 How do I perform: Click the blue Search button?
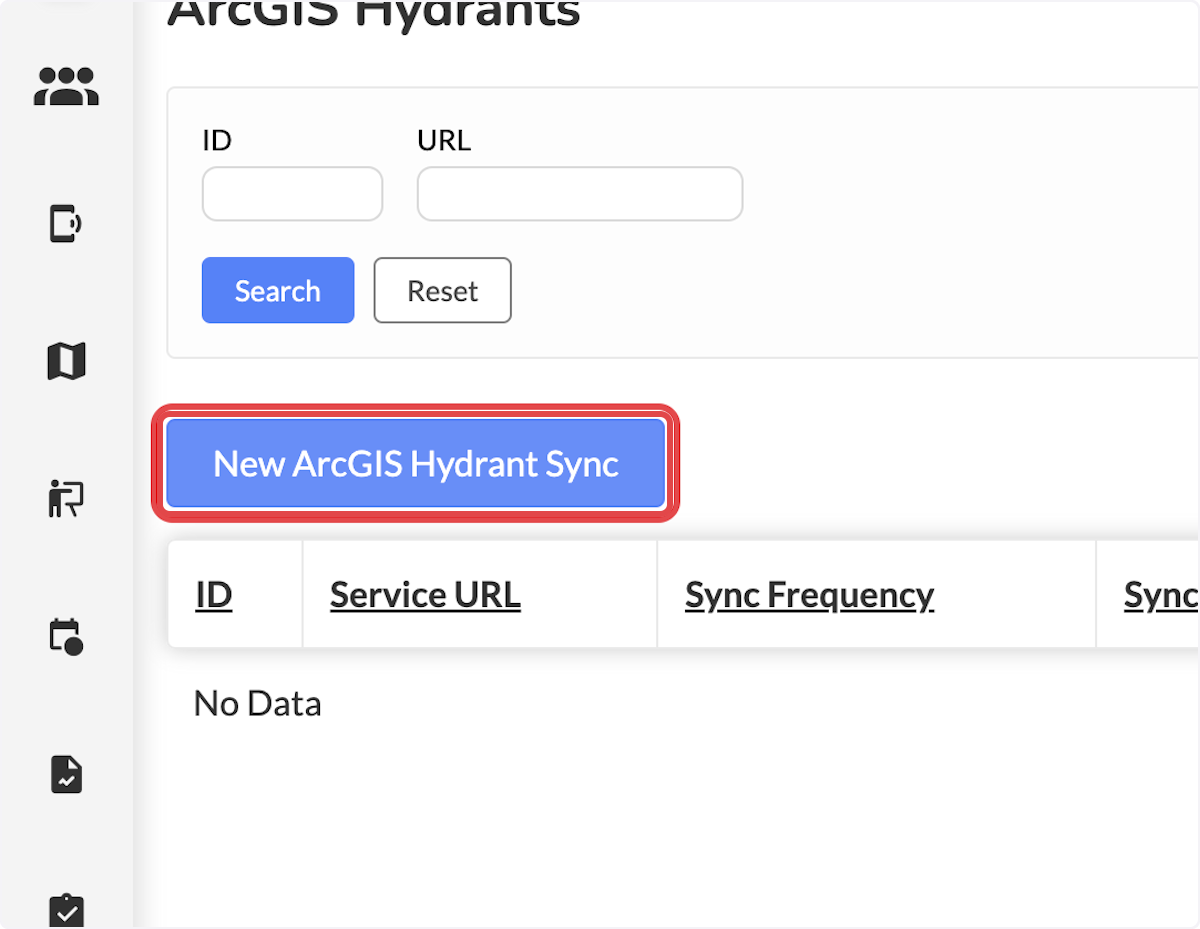tap(278, 290)
